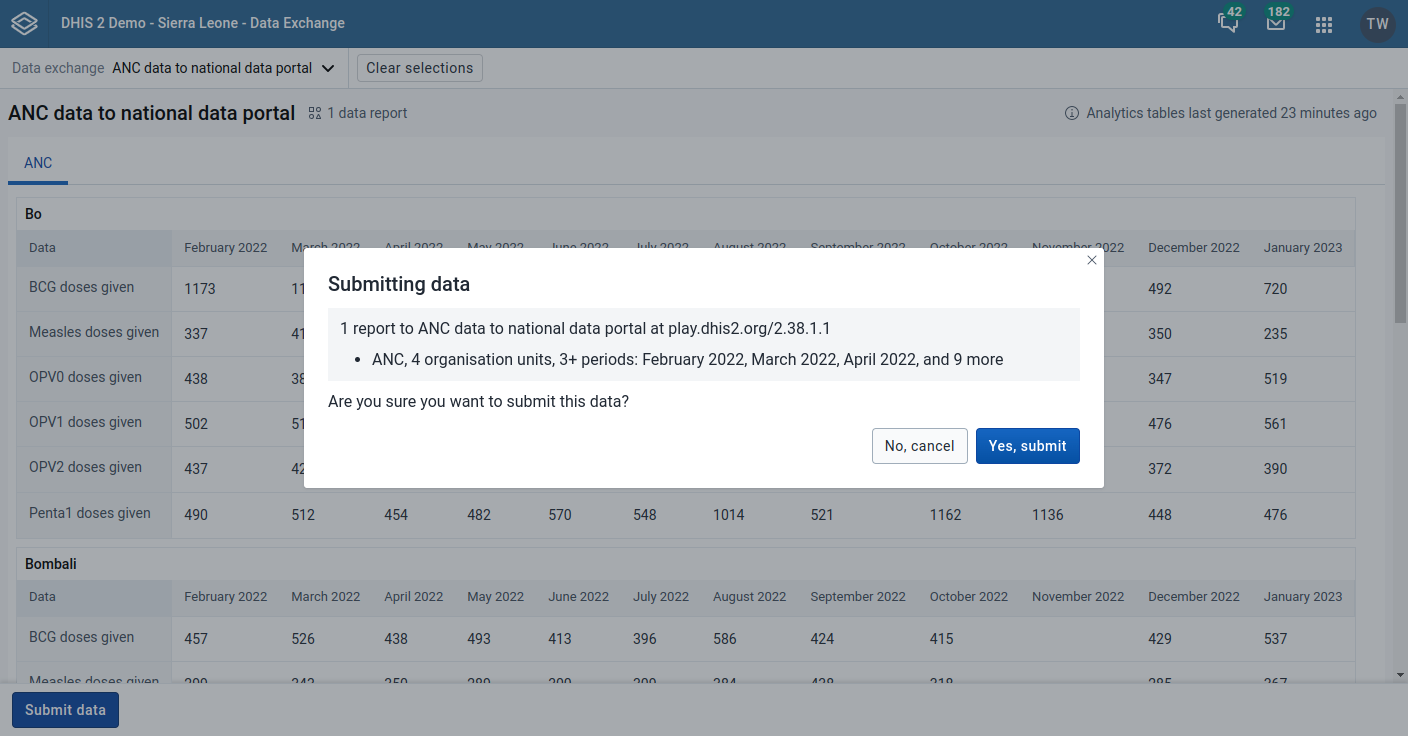Screen dimensions: 1408x736
Task: Click the dropdown chevron next to ANC data
Action: 328,69
